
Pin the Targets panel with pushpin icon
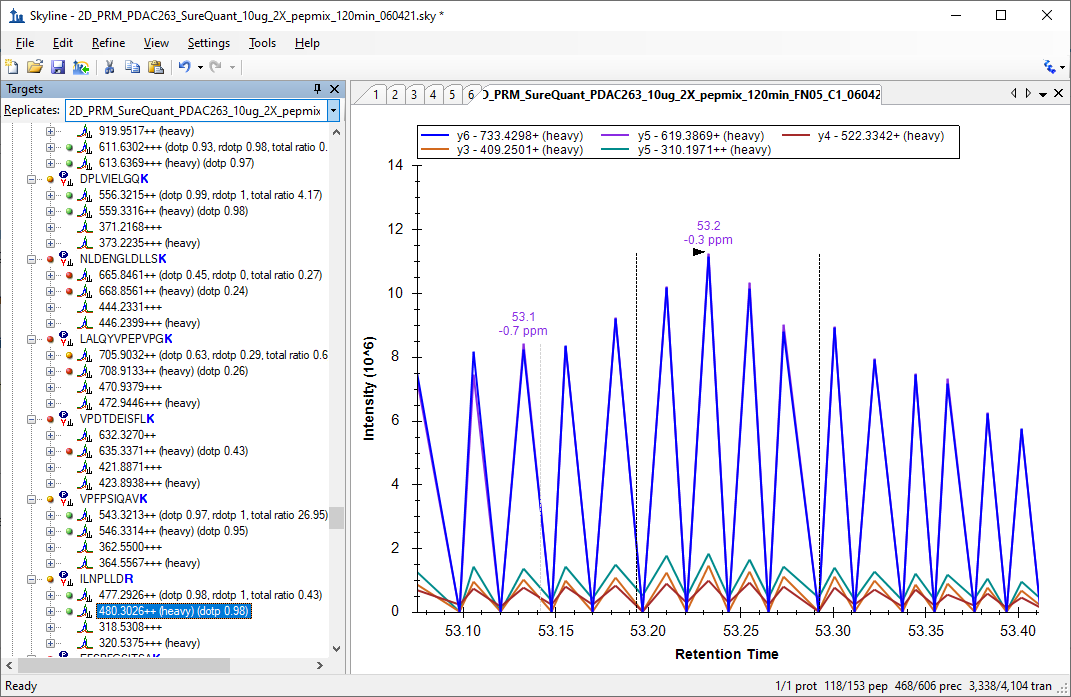(318, 89)
